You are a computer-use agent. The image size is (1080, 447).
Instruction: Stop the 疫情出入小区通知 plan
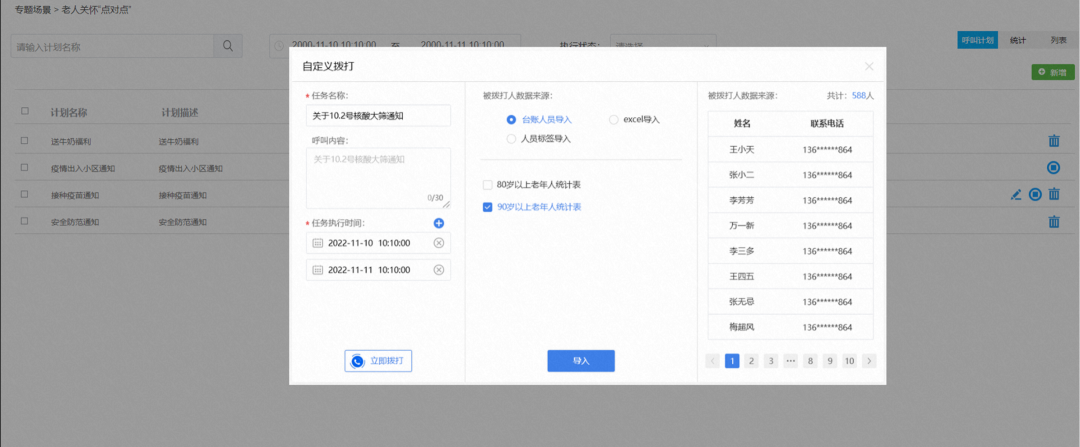point(1053,167)
